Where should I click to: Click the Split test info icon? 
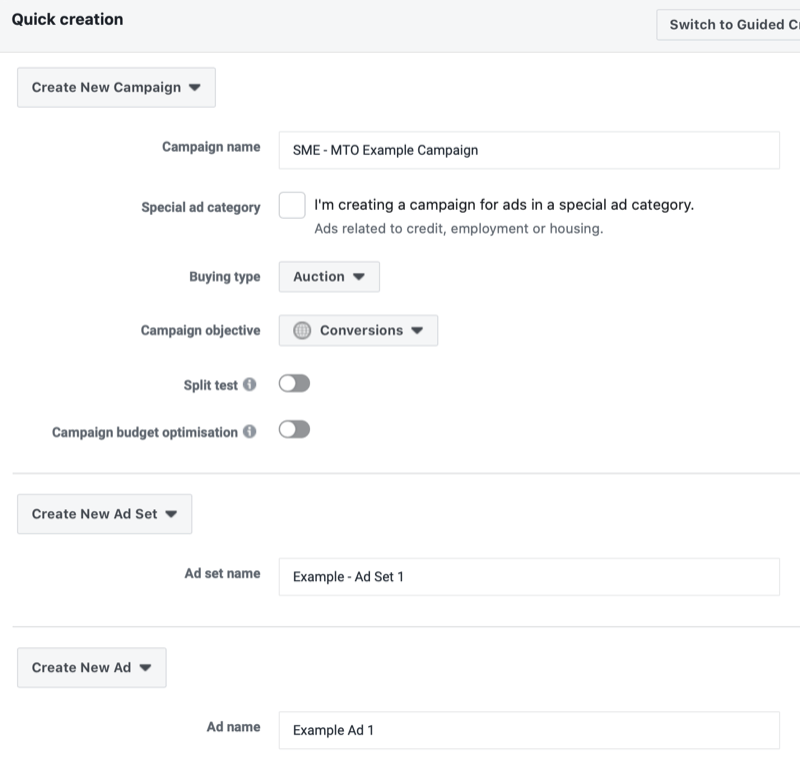coord(249,384)
